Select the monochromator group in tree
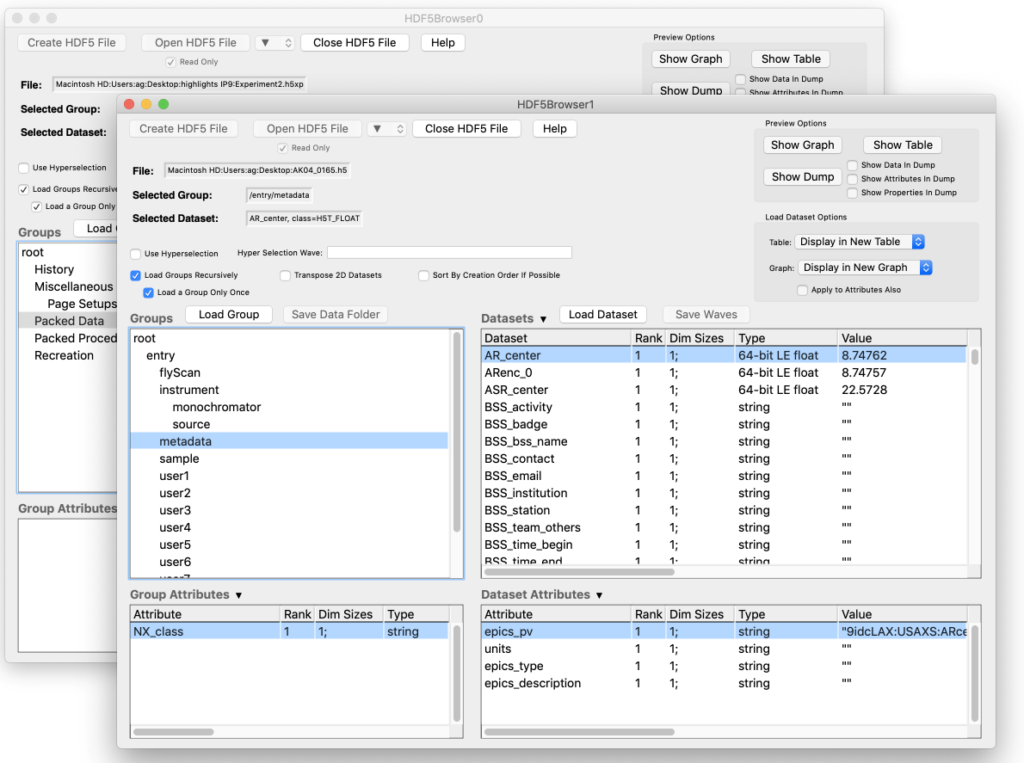The image size is (1024, 763). point(216,407)
